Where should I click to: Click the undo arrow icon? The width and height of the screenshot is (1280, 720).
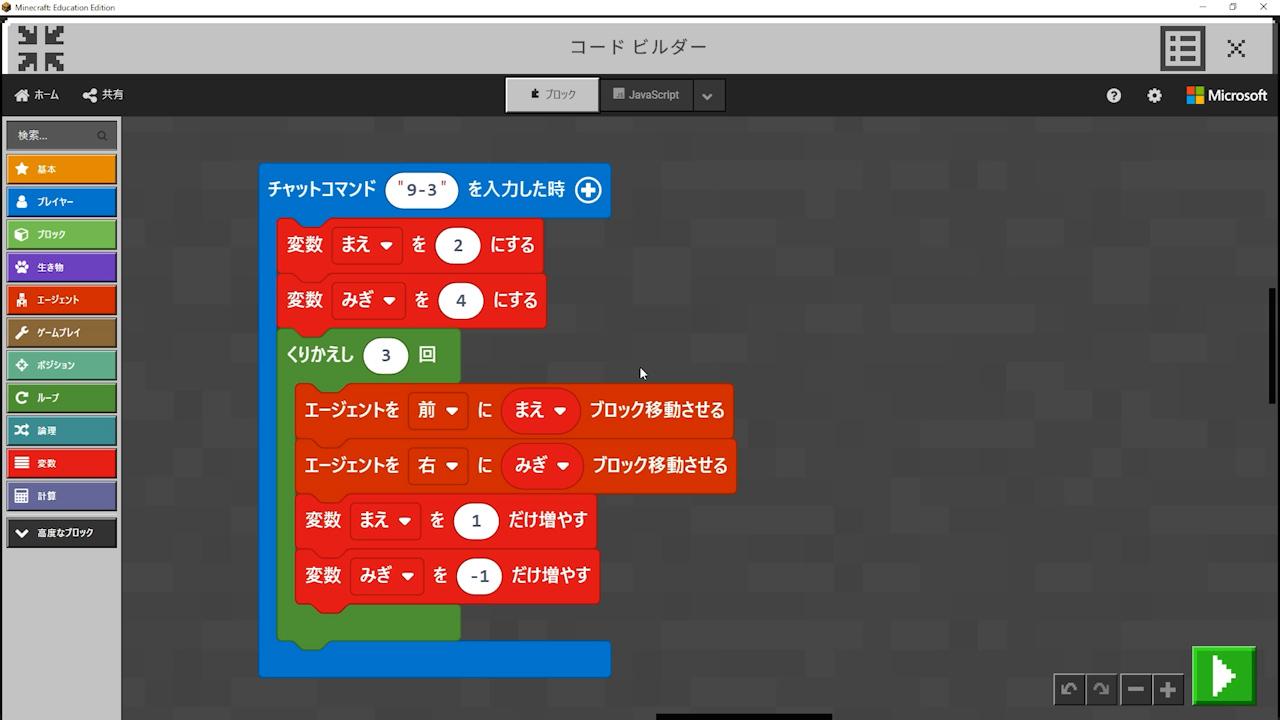coord(1069,689)
